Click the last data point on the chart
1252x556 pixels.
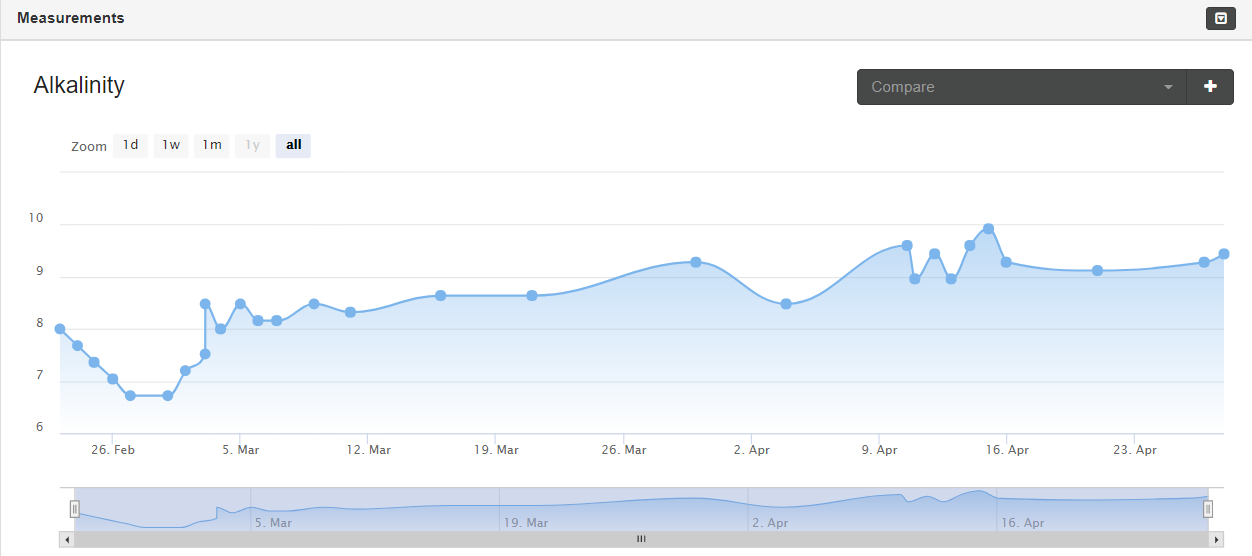pyautogui.click(x=1223, y=254)
